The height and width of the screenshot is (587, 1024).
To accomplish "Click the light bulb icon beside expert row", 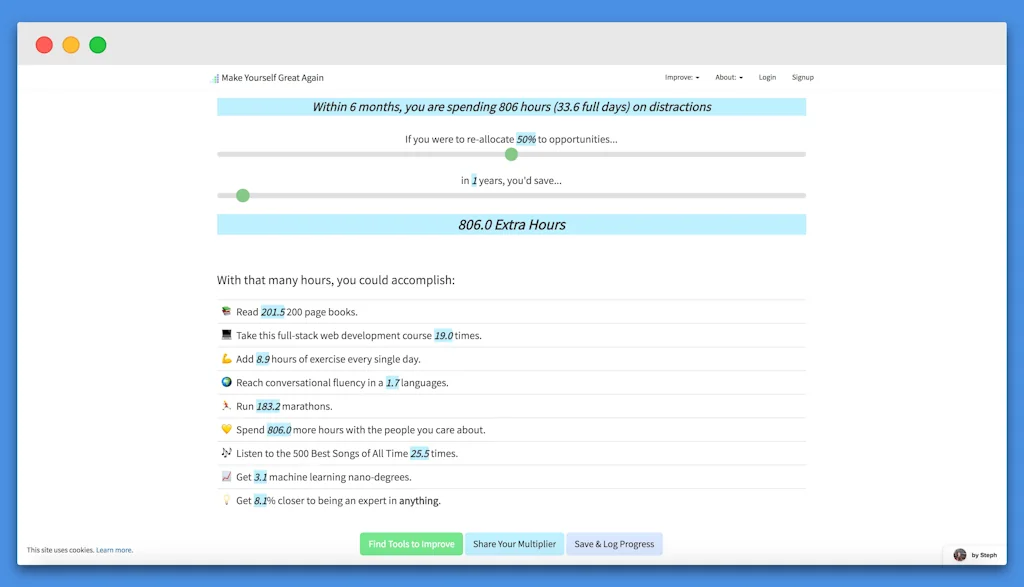I will click(x=226, y=500).
